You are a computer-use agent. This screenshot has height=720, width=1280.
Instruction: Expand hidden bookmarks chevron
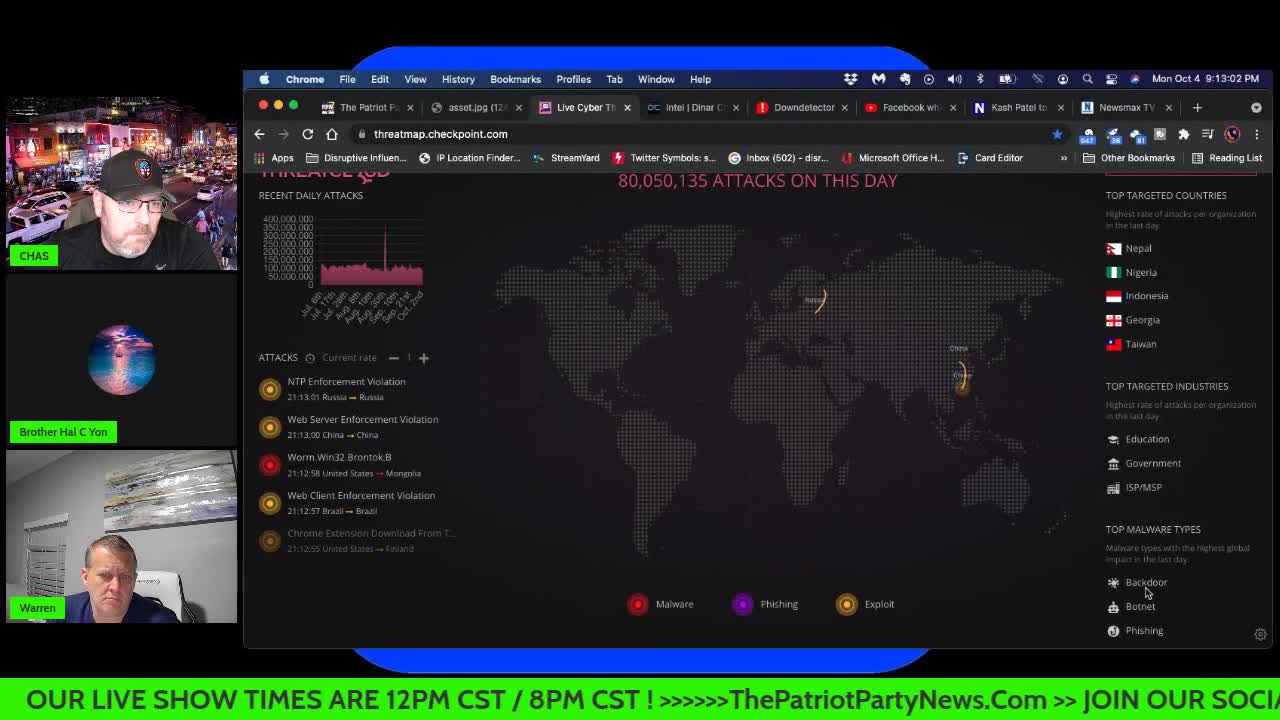(x=1063, y=158)
